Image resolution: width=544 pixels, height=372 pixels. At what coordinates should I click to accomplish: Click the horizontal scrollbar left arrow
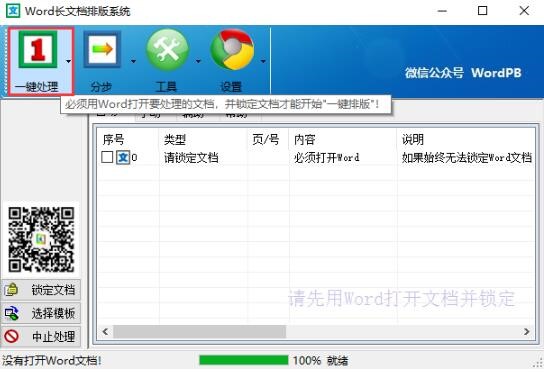click(x=105, y=331)
